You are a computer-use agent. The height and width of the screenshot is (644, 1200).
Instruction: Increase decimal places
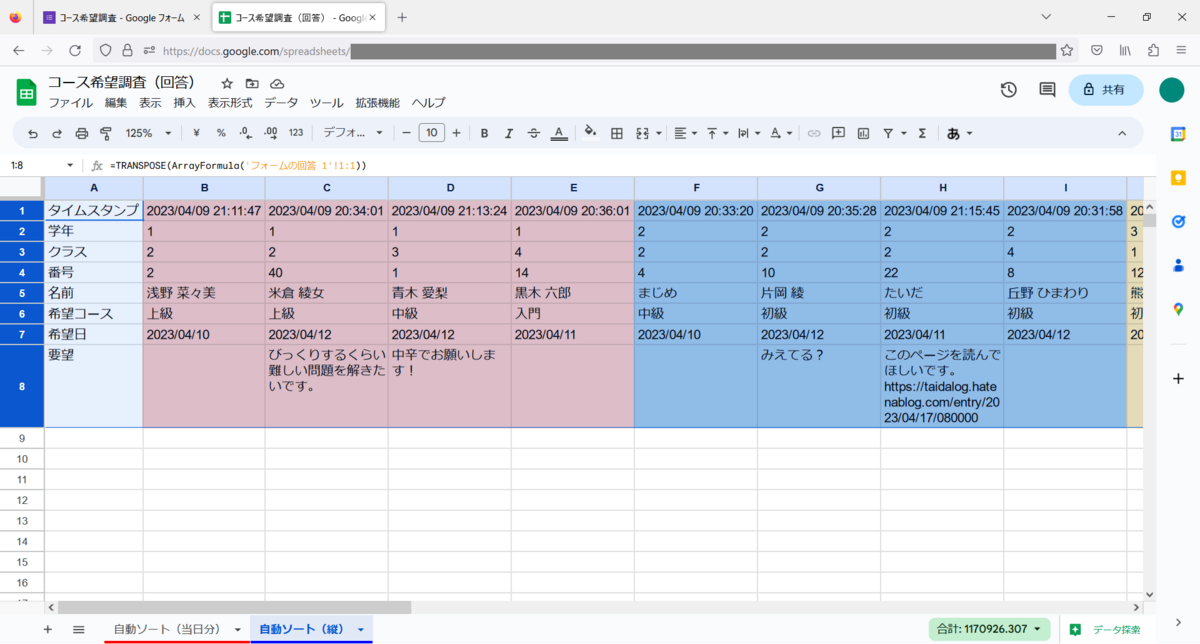(271, 133)
